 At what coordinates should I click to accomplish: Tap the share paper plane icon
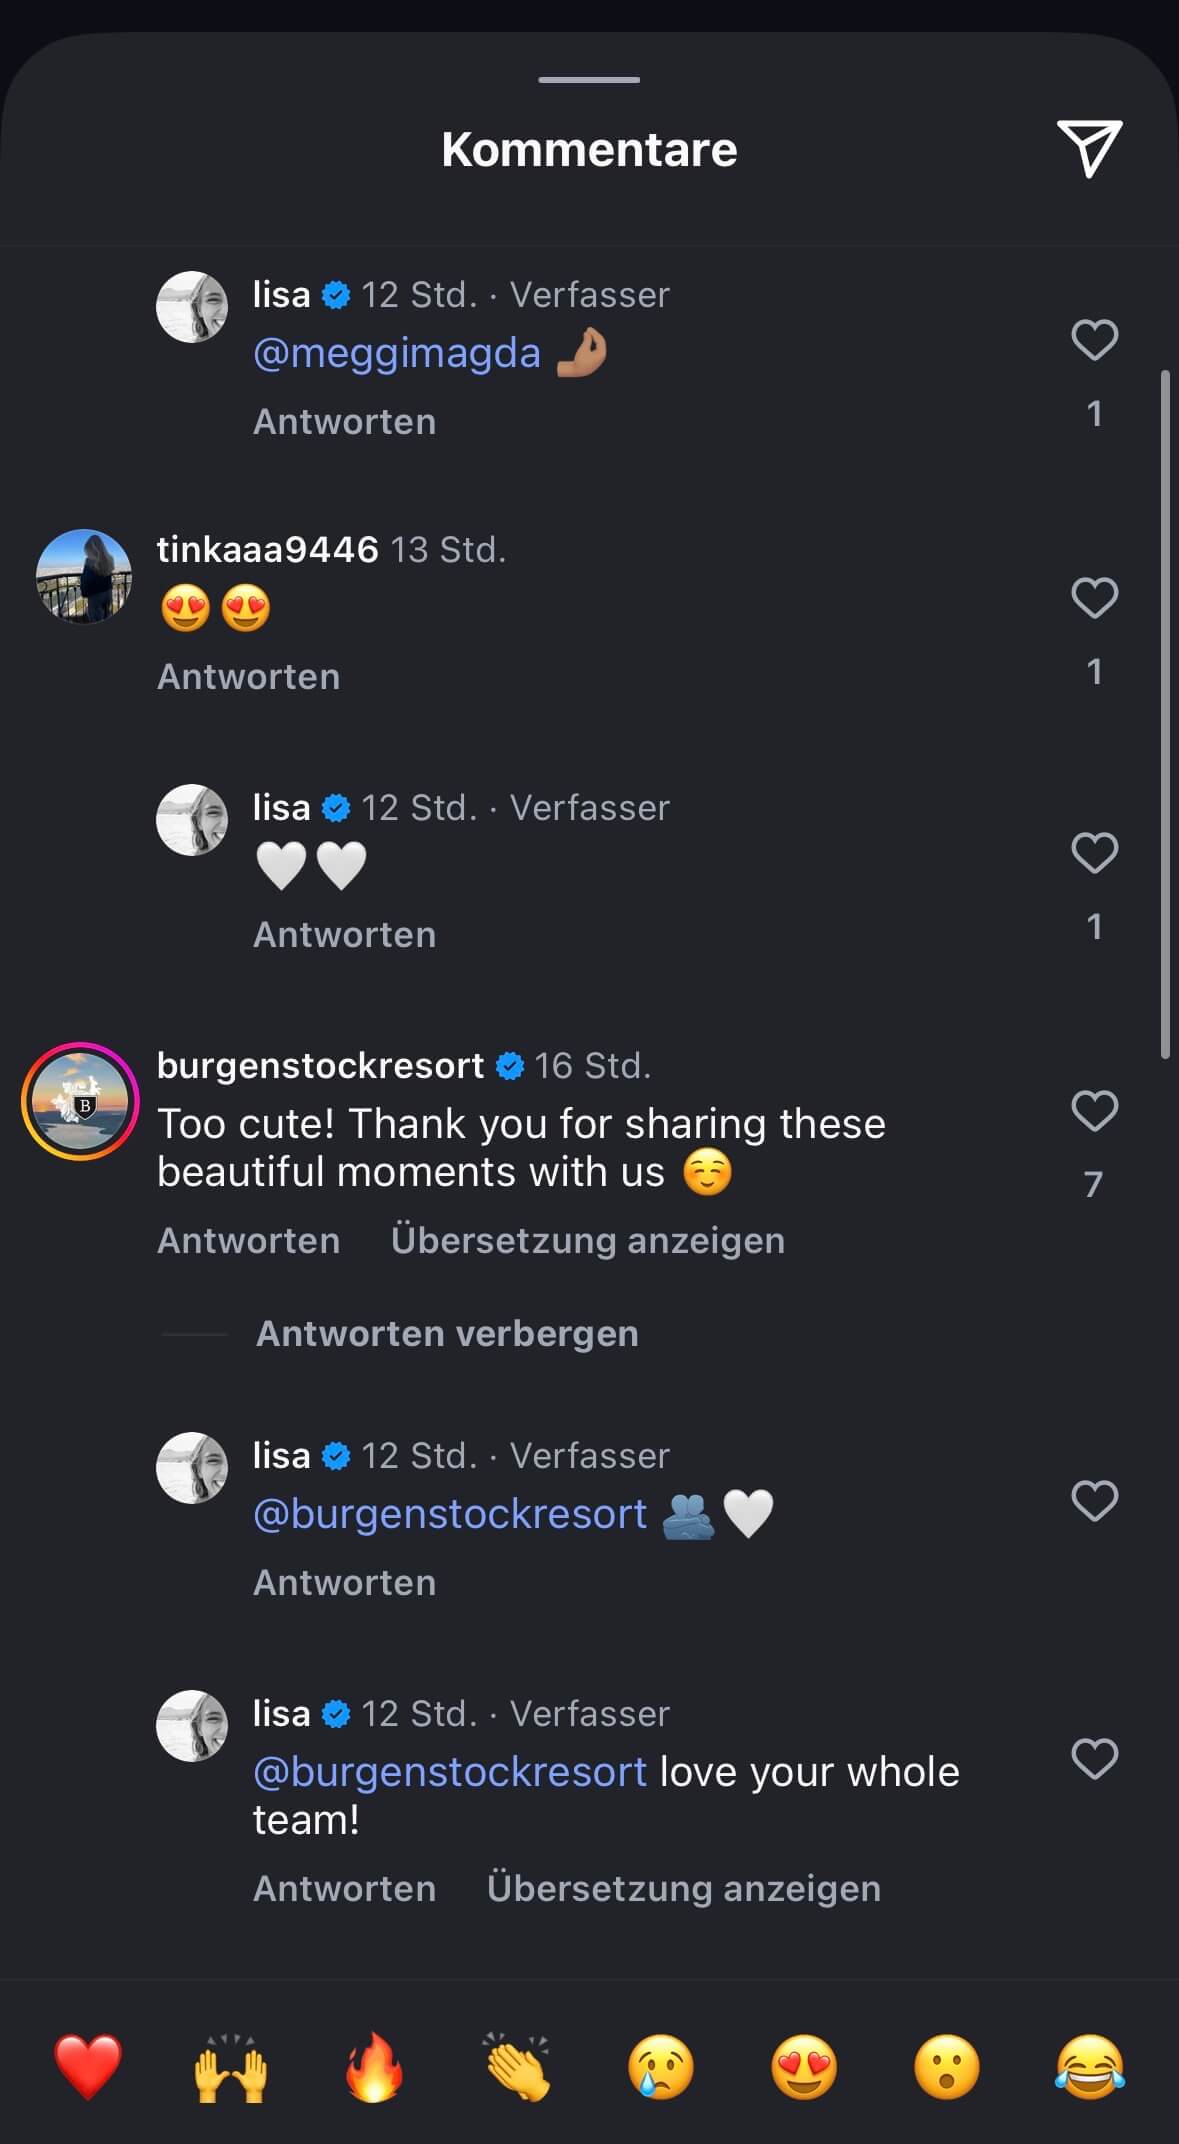coord(1088,148)
